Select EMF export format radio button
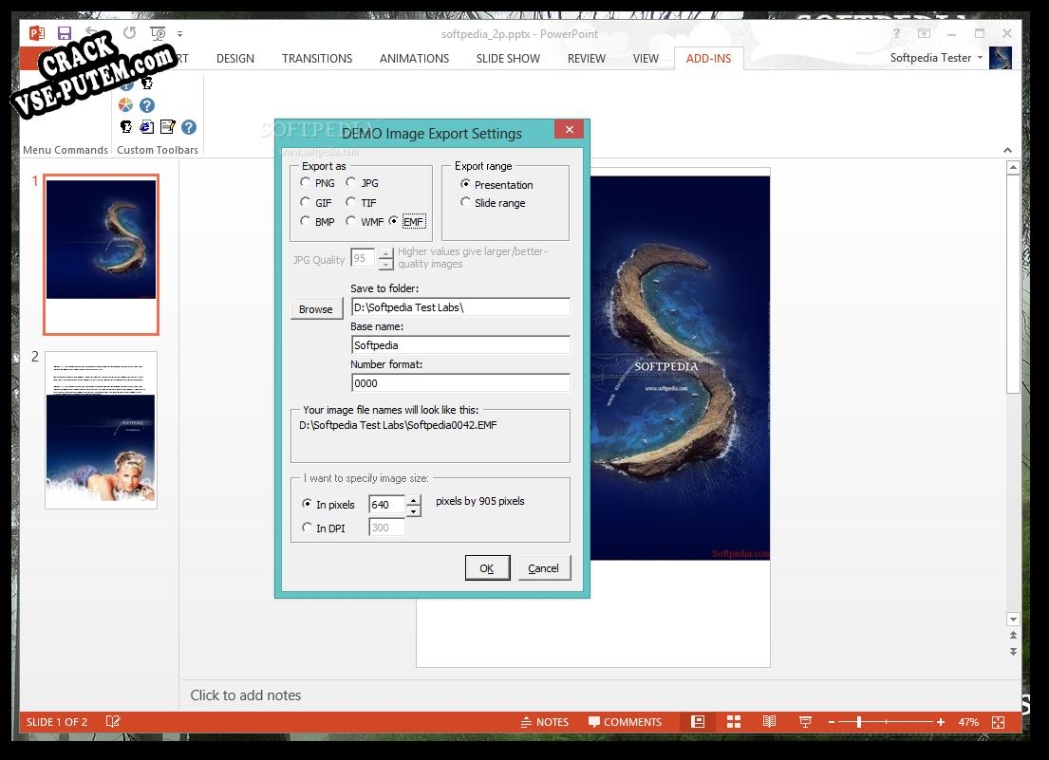Screen dimensions: 1049x760 (393, 221)
